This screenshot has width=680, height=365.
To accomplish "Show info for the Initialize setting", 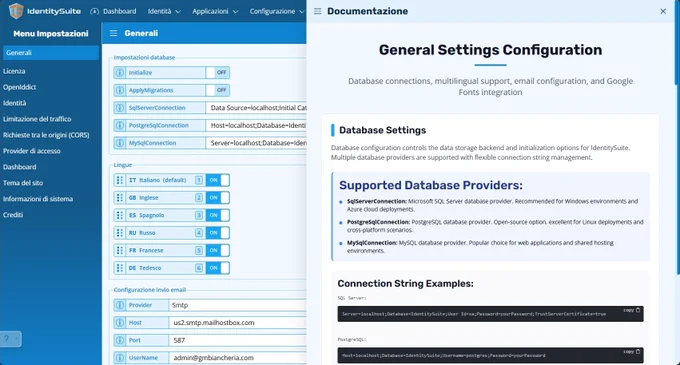I will tap(120, 72).
